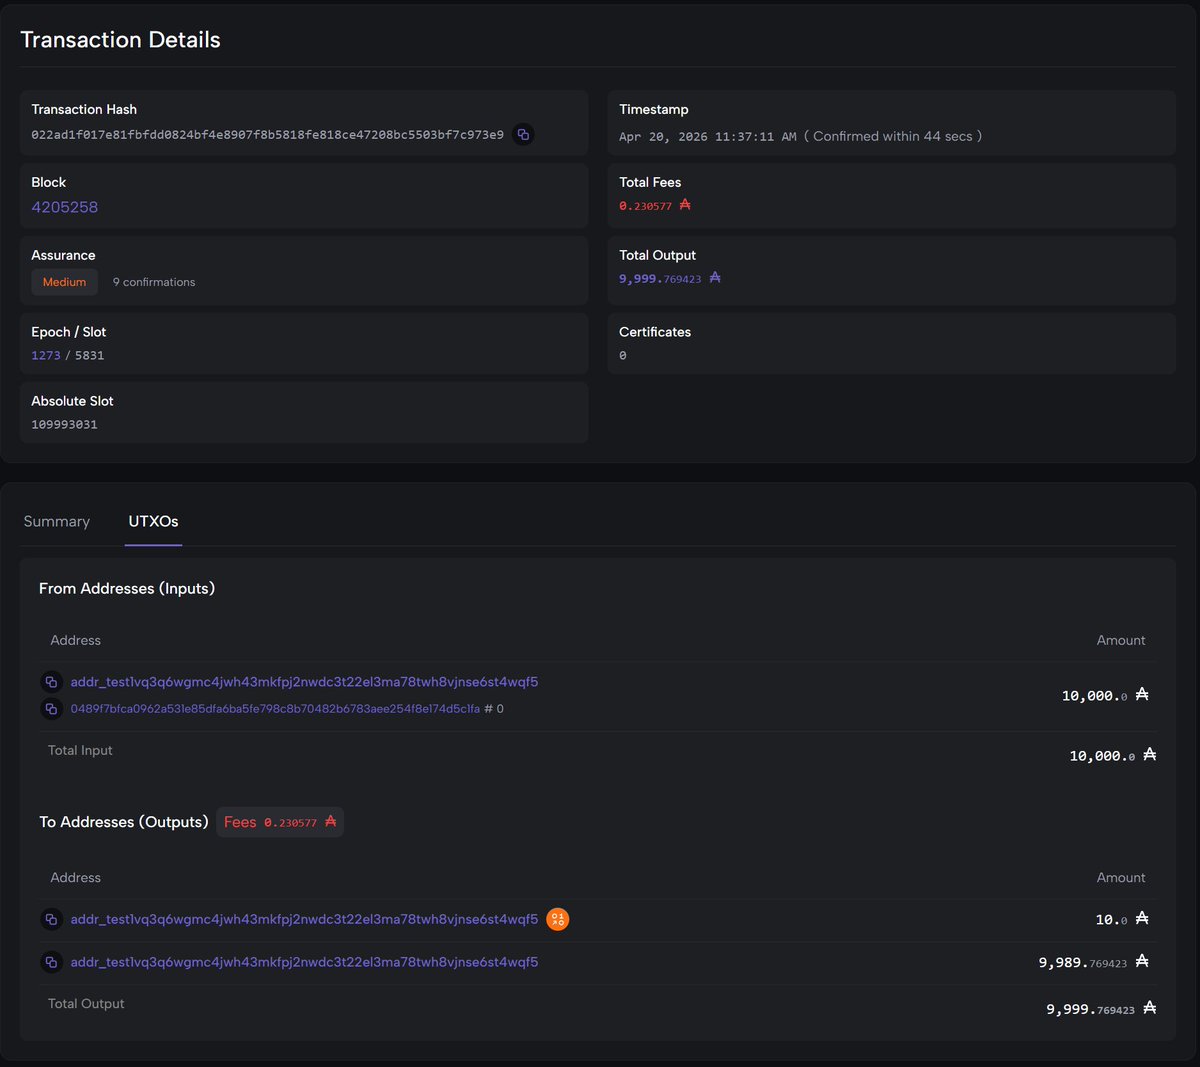1200x1067 pixels.
Task: Copy the output address with 9,989.769423 amount
Action: (x=51, y=962)
